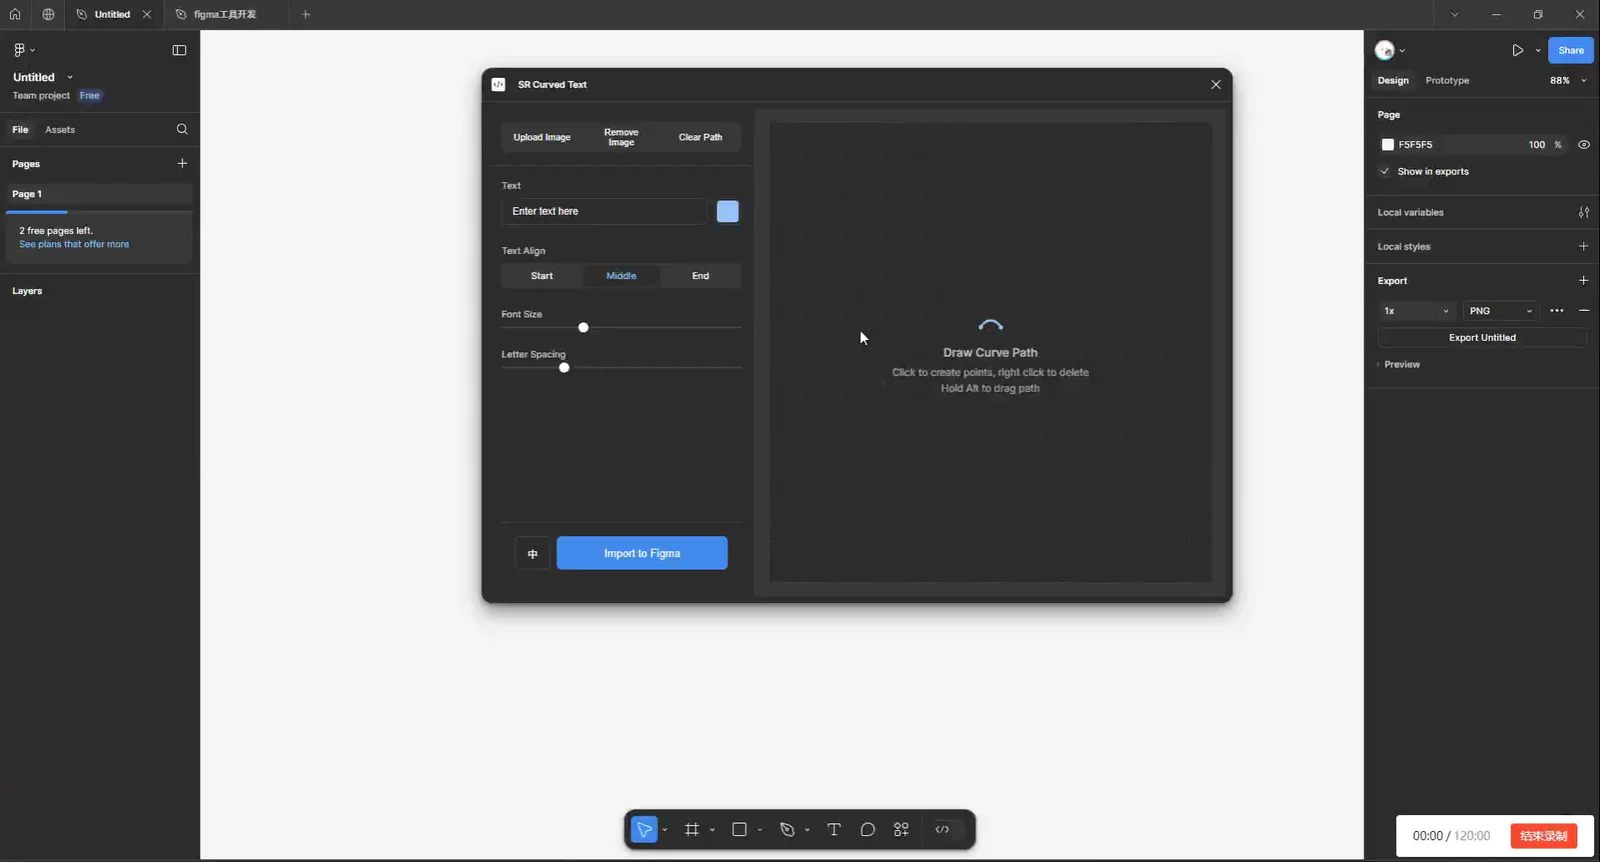This screenshot has width=1600, height=862.
Task: Search layers with magnifier icon
Action: point(182,129)
